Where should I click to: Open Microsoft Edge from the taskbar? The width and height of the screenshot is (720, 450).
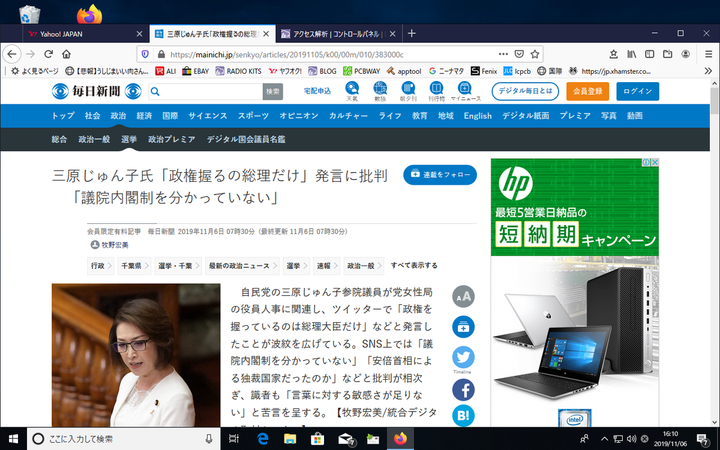coord(265,439)
